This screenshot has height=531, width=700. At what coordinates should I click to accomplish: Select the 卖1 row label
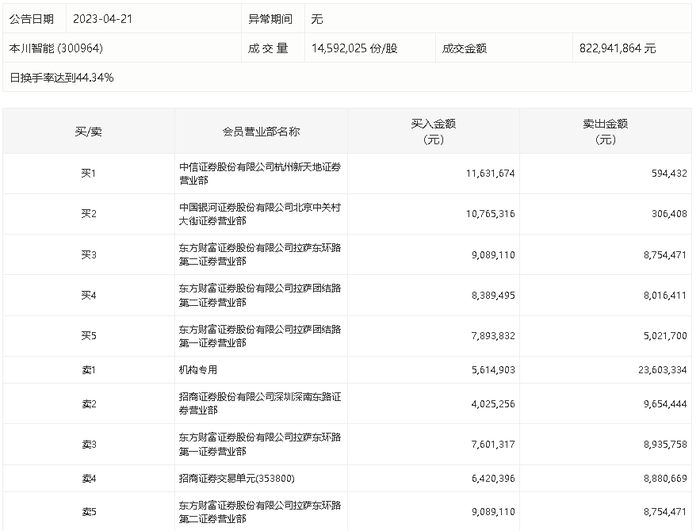(x=89, y=370)
